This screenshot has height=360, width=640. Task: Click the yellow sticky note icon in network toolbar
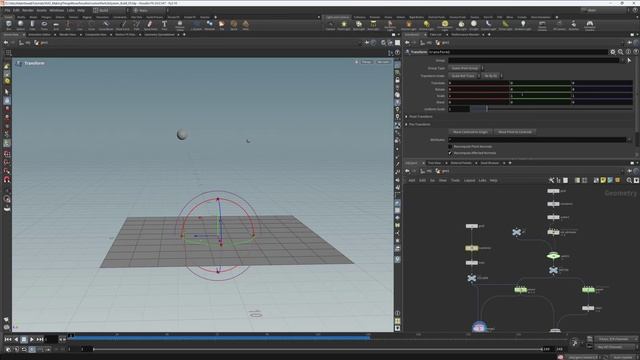tap(603, 180)
